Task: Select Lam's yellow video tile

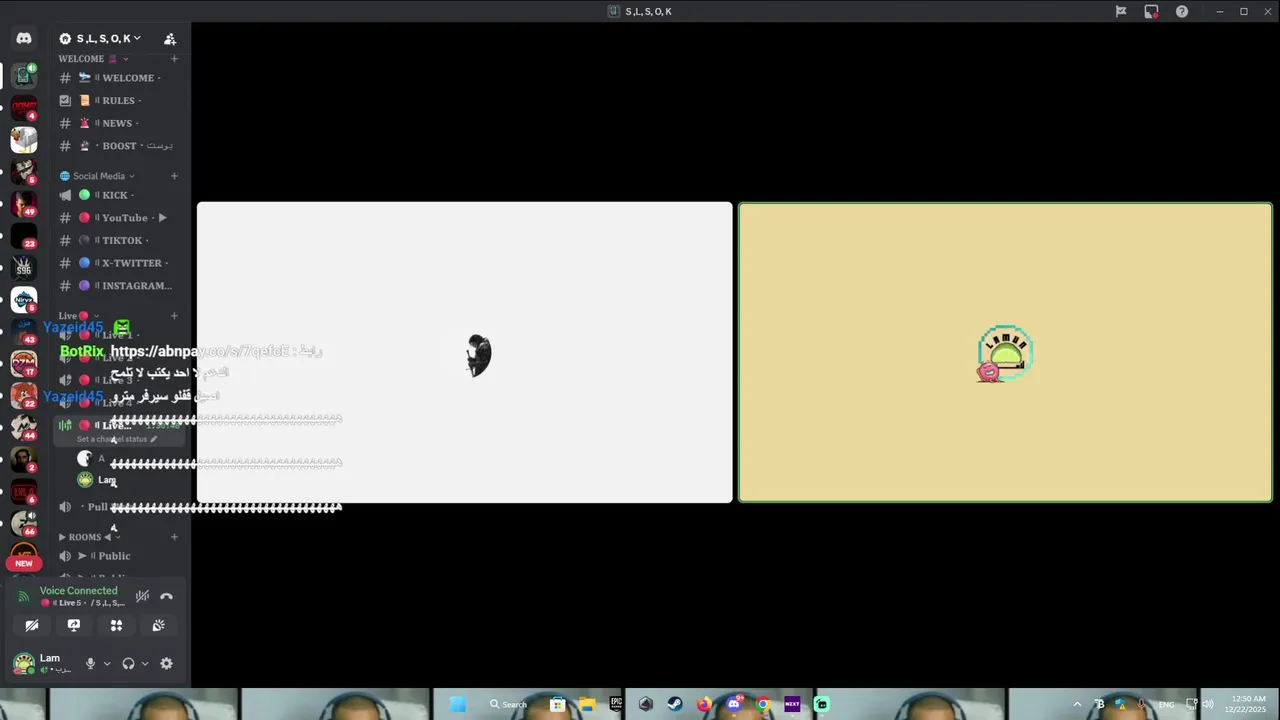Action: pos(1005,353)
